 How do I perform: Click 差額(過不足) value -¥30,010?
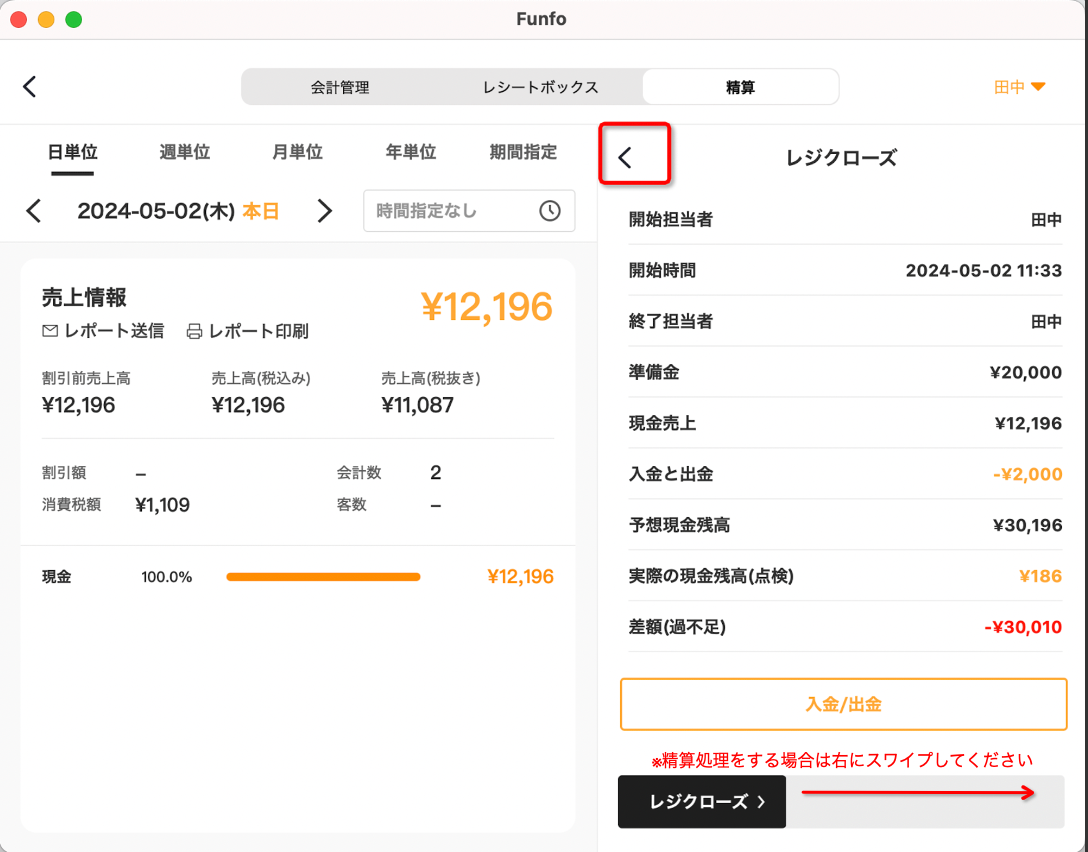[x=1023, y=627]
